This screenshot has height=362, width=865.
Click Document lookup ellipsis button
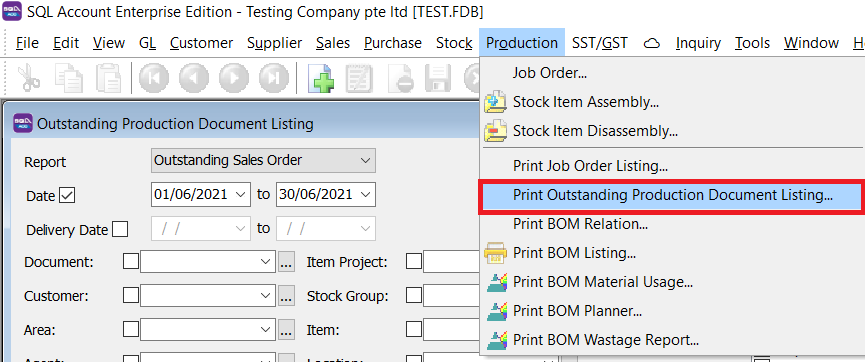point(286,262)
